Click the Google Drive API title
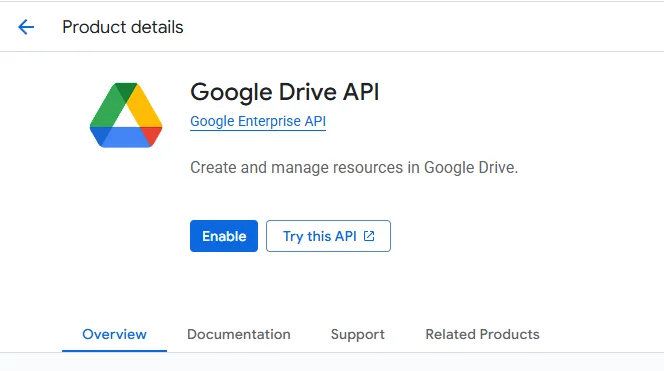The image size is (664, 371). click(285, 92)
